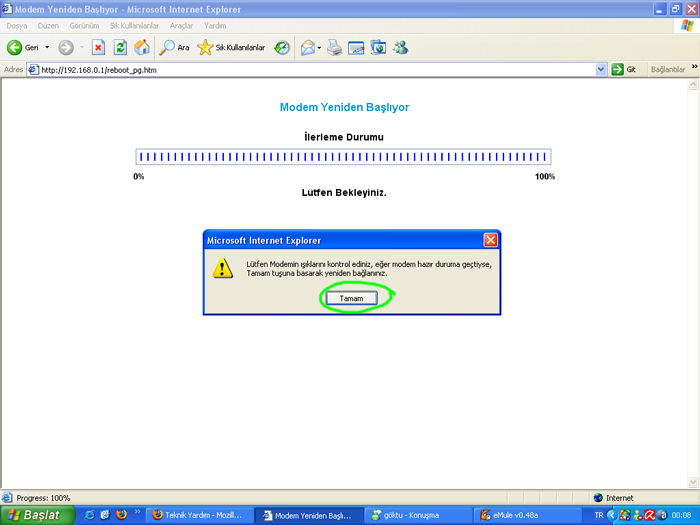Click the scrollbar up arrow
Viewport: 700px width, 525px height.
coord(693,84)
